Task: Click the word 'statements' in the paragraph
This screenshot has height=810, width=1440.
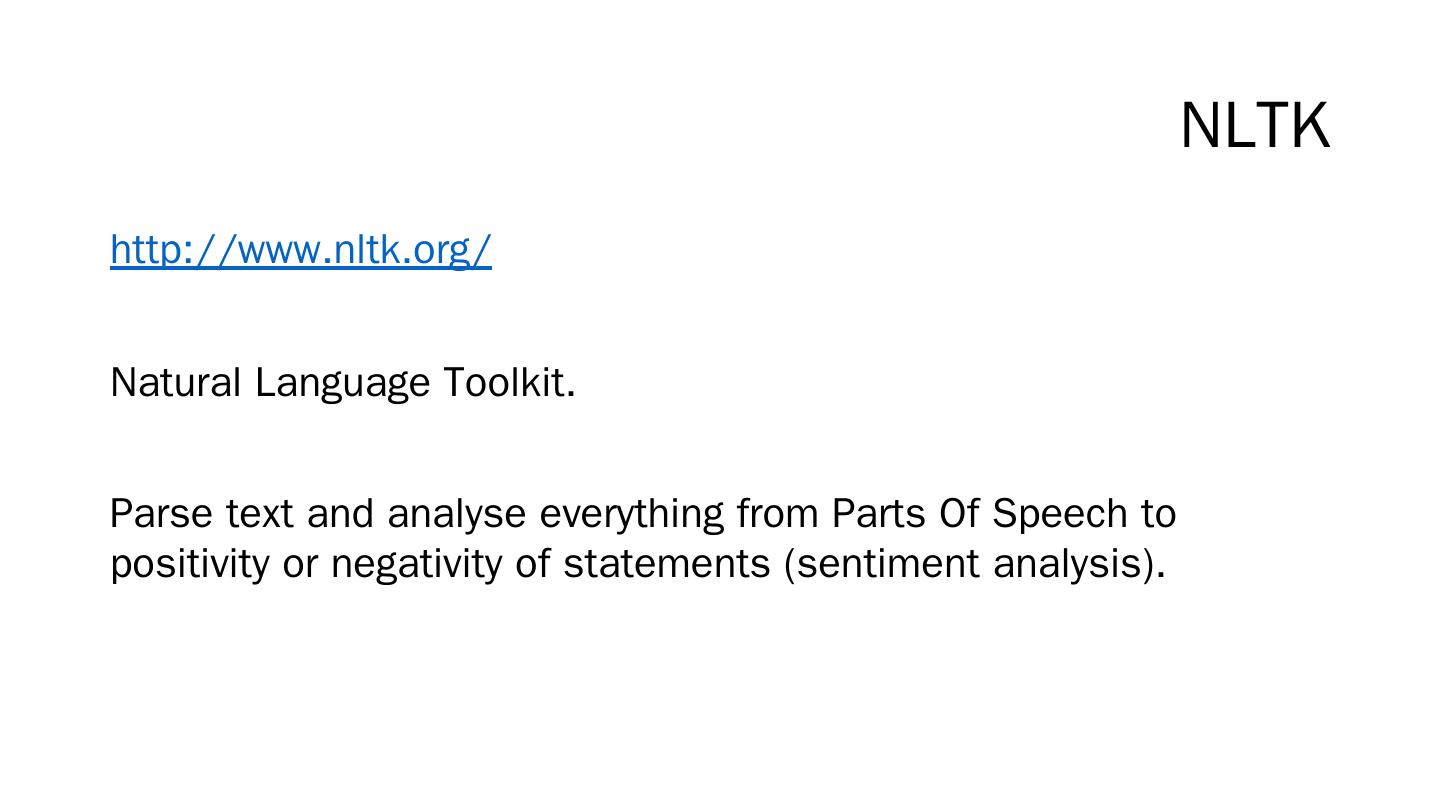Action: (666, 564)
